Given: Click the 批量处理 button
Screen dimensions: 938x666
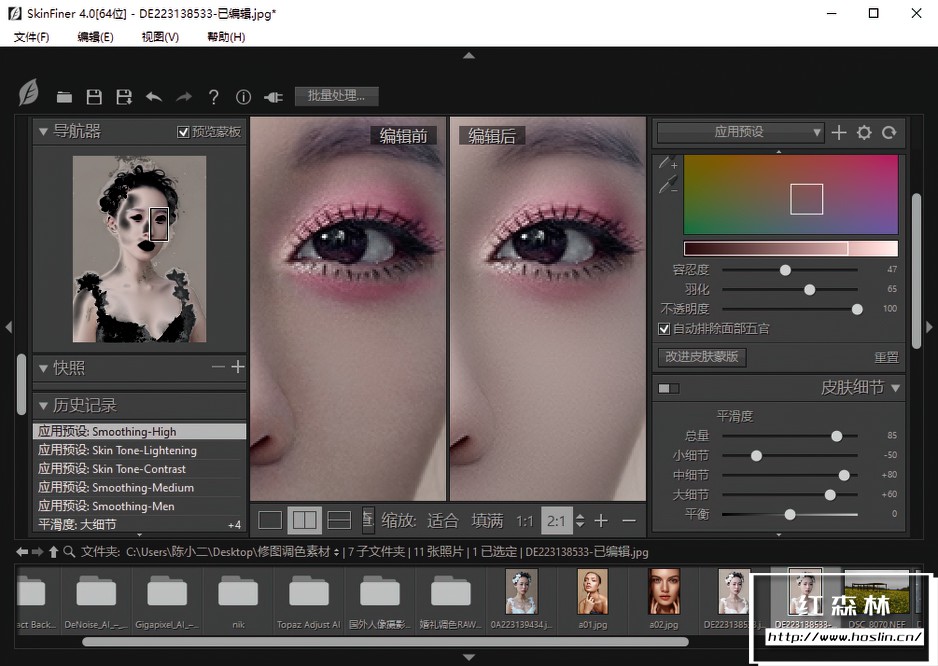Looking at the screenshot, I should click(x=336, y=96).
